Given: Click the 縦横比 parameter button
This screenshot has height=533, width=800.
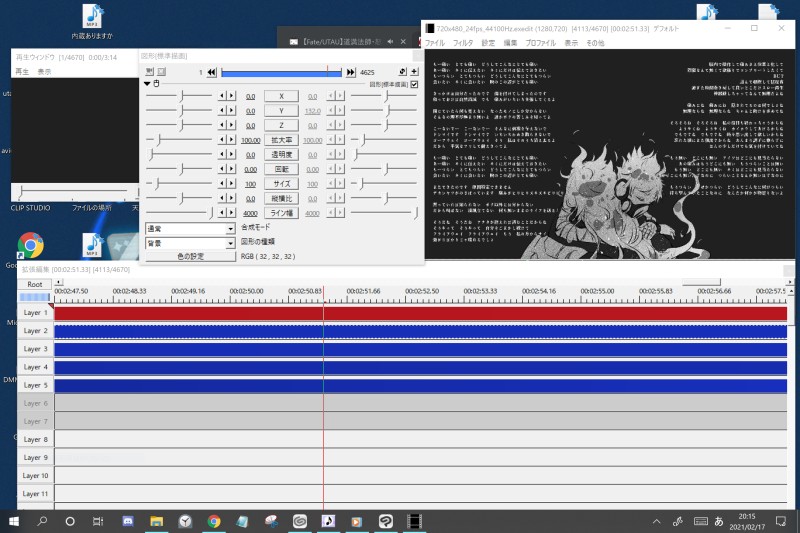Looking at the screenshot, I should pyautogui.click(x=281, y=198).
